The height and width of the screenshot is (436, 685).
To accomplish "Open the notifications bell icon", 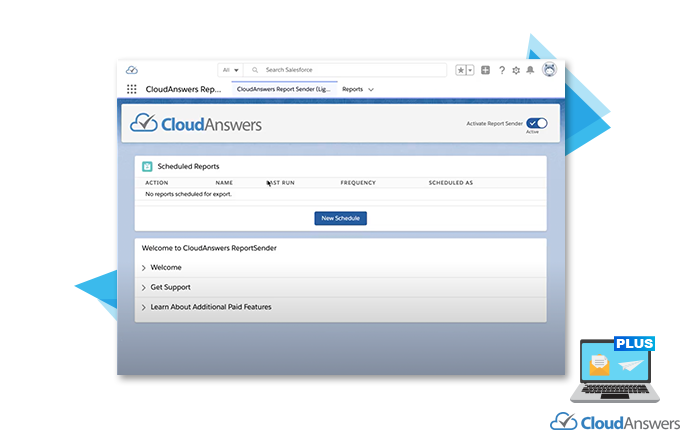I will coord(530,70).
